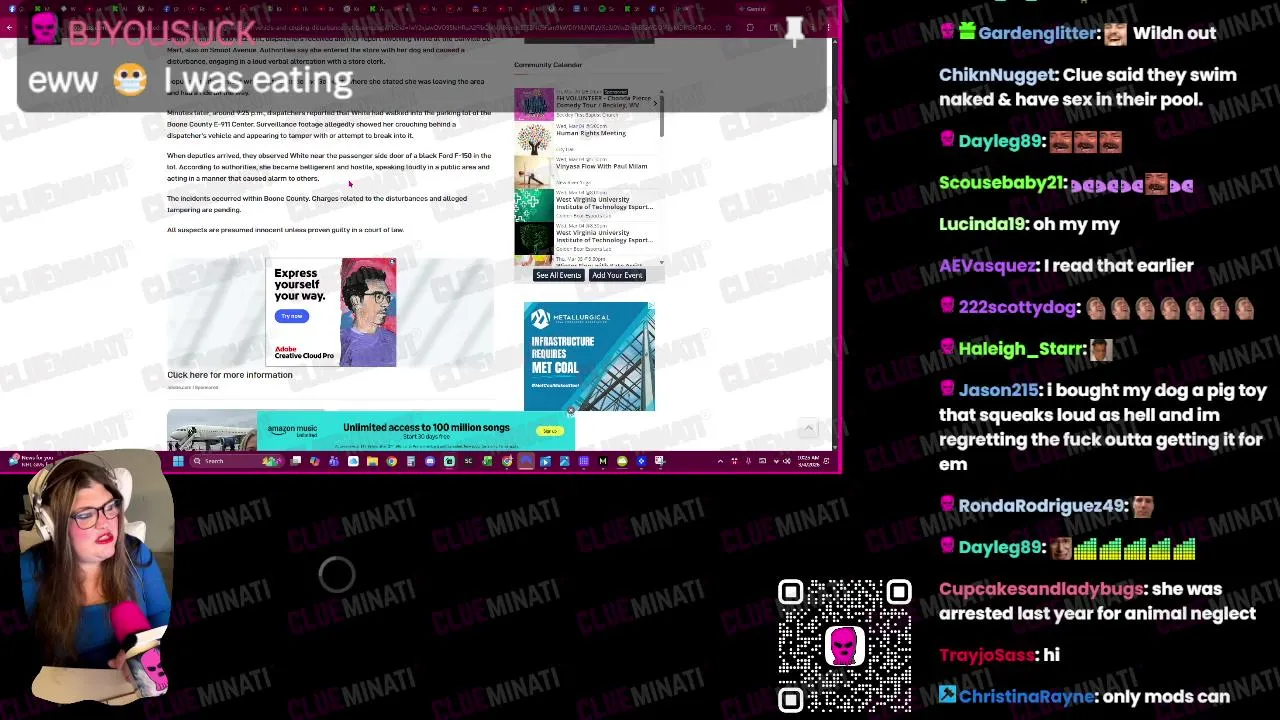
Task: Click the taskbar Search box
Action: (x=238, y=461)
